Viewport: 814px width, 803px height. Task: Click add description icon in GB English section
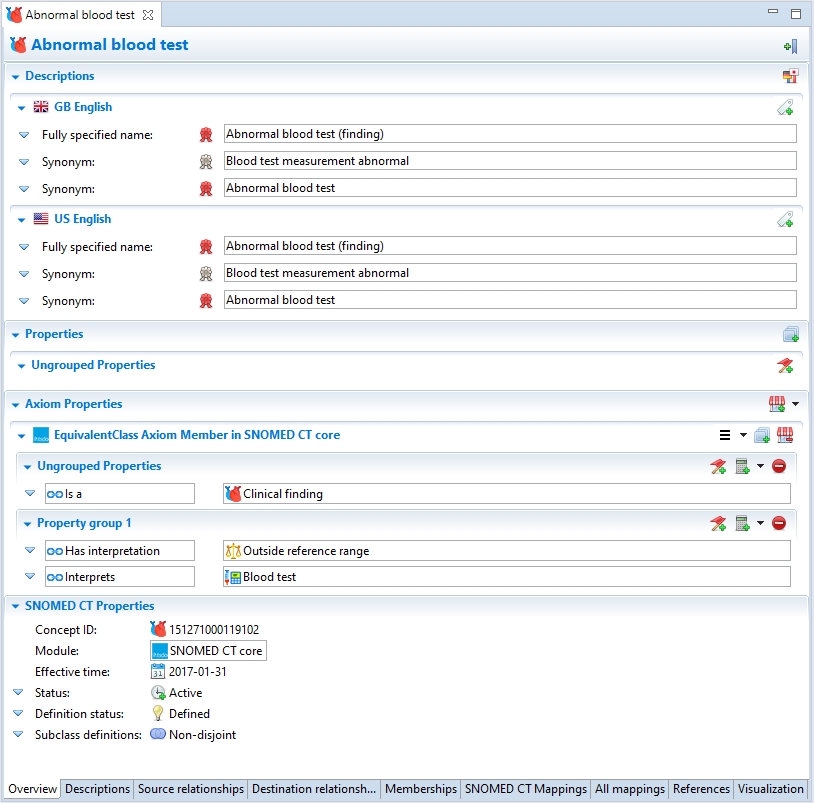click(x=785, y=108)
